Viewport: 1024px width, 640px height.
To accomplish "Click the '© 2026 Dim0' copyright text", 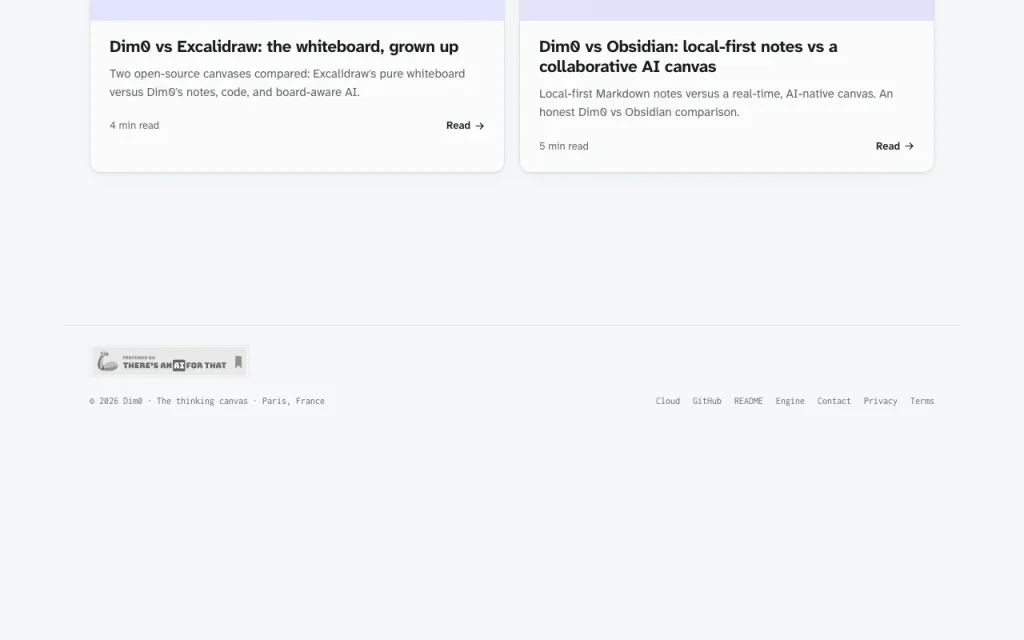I will (x=116, y=401).
